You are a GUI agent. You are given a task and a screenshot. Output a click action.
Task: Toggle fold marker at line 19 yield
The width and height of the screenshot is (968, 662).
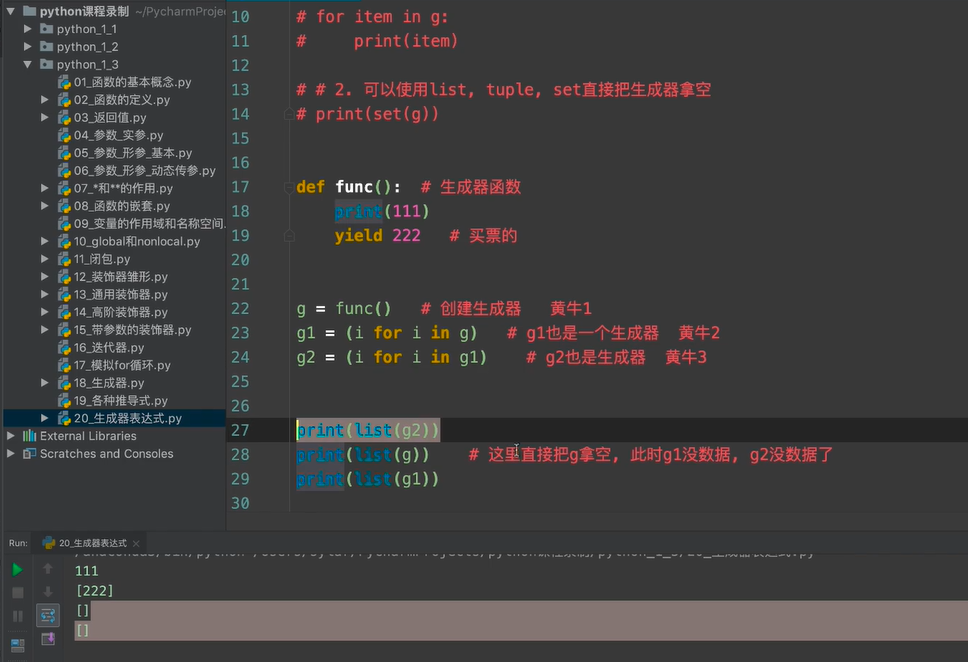point(288,236)
